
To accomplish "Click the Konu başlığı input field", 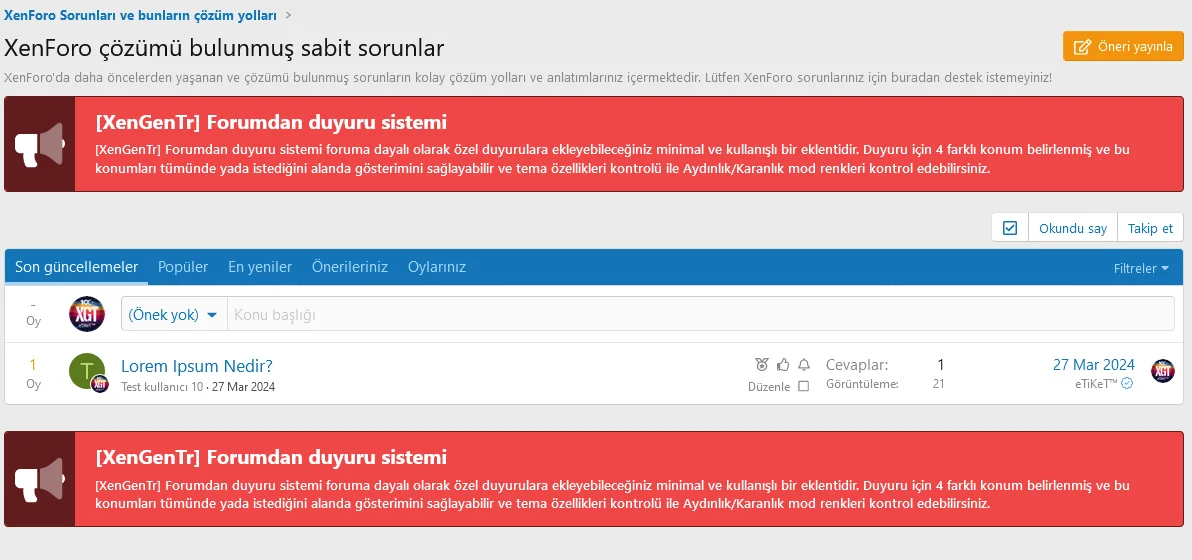I will click(700, 314).
